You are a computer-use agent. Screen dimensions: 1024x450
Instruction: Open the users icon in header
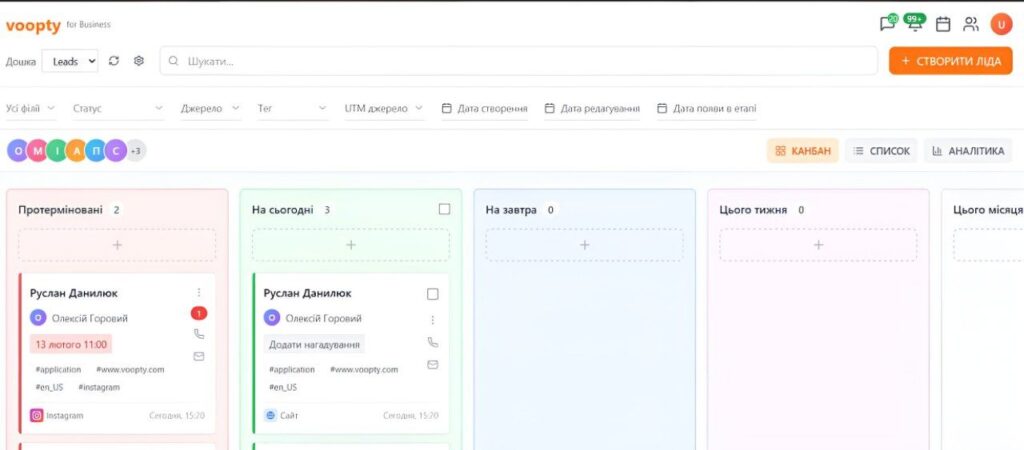click(x=971, y=24)
